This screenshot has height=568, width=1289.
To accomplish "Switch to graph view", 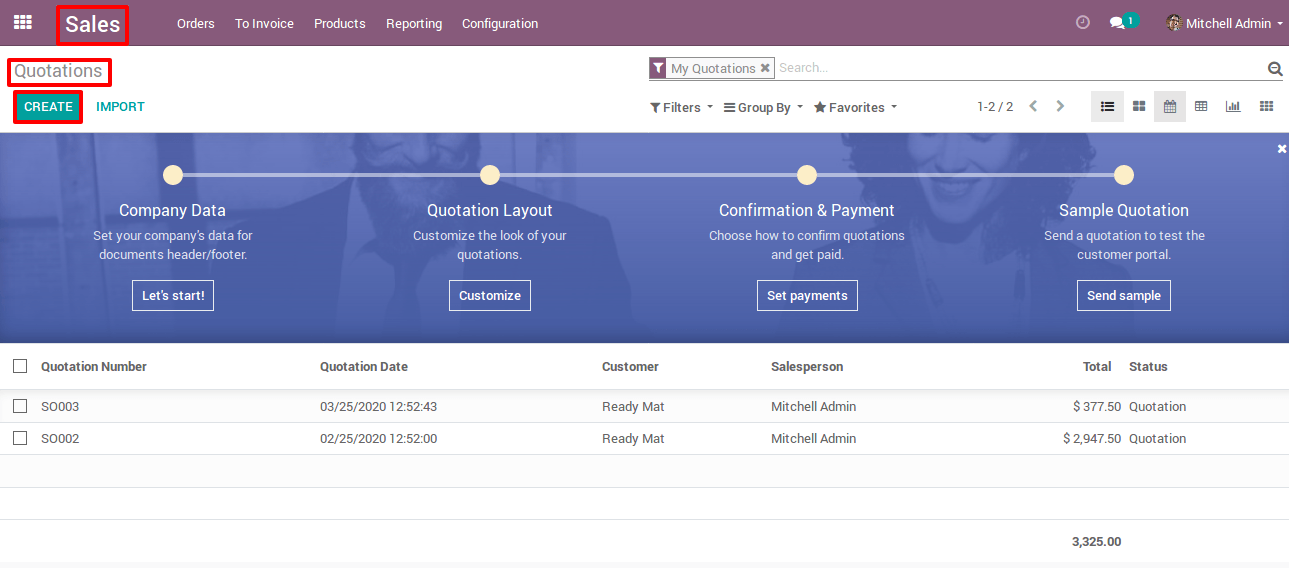I will [1233, 106].
